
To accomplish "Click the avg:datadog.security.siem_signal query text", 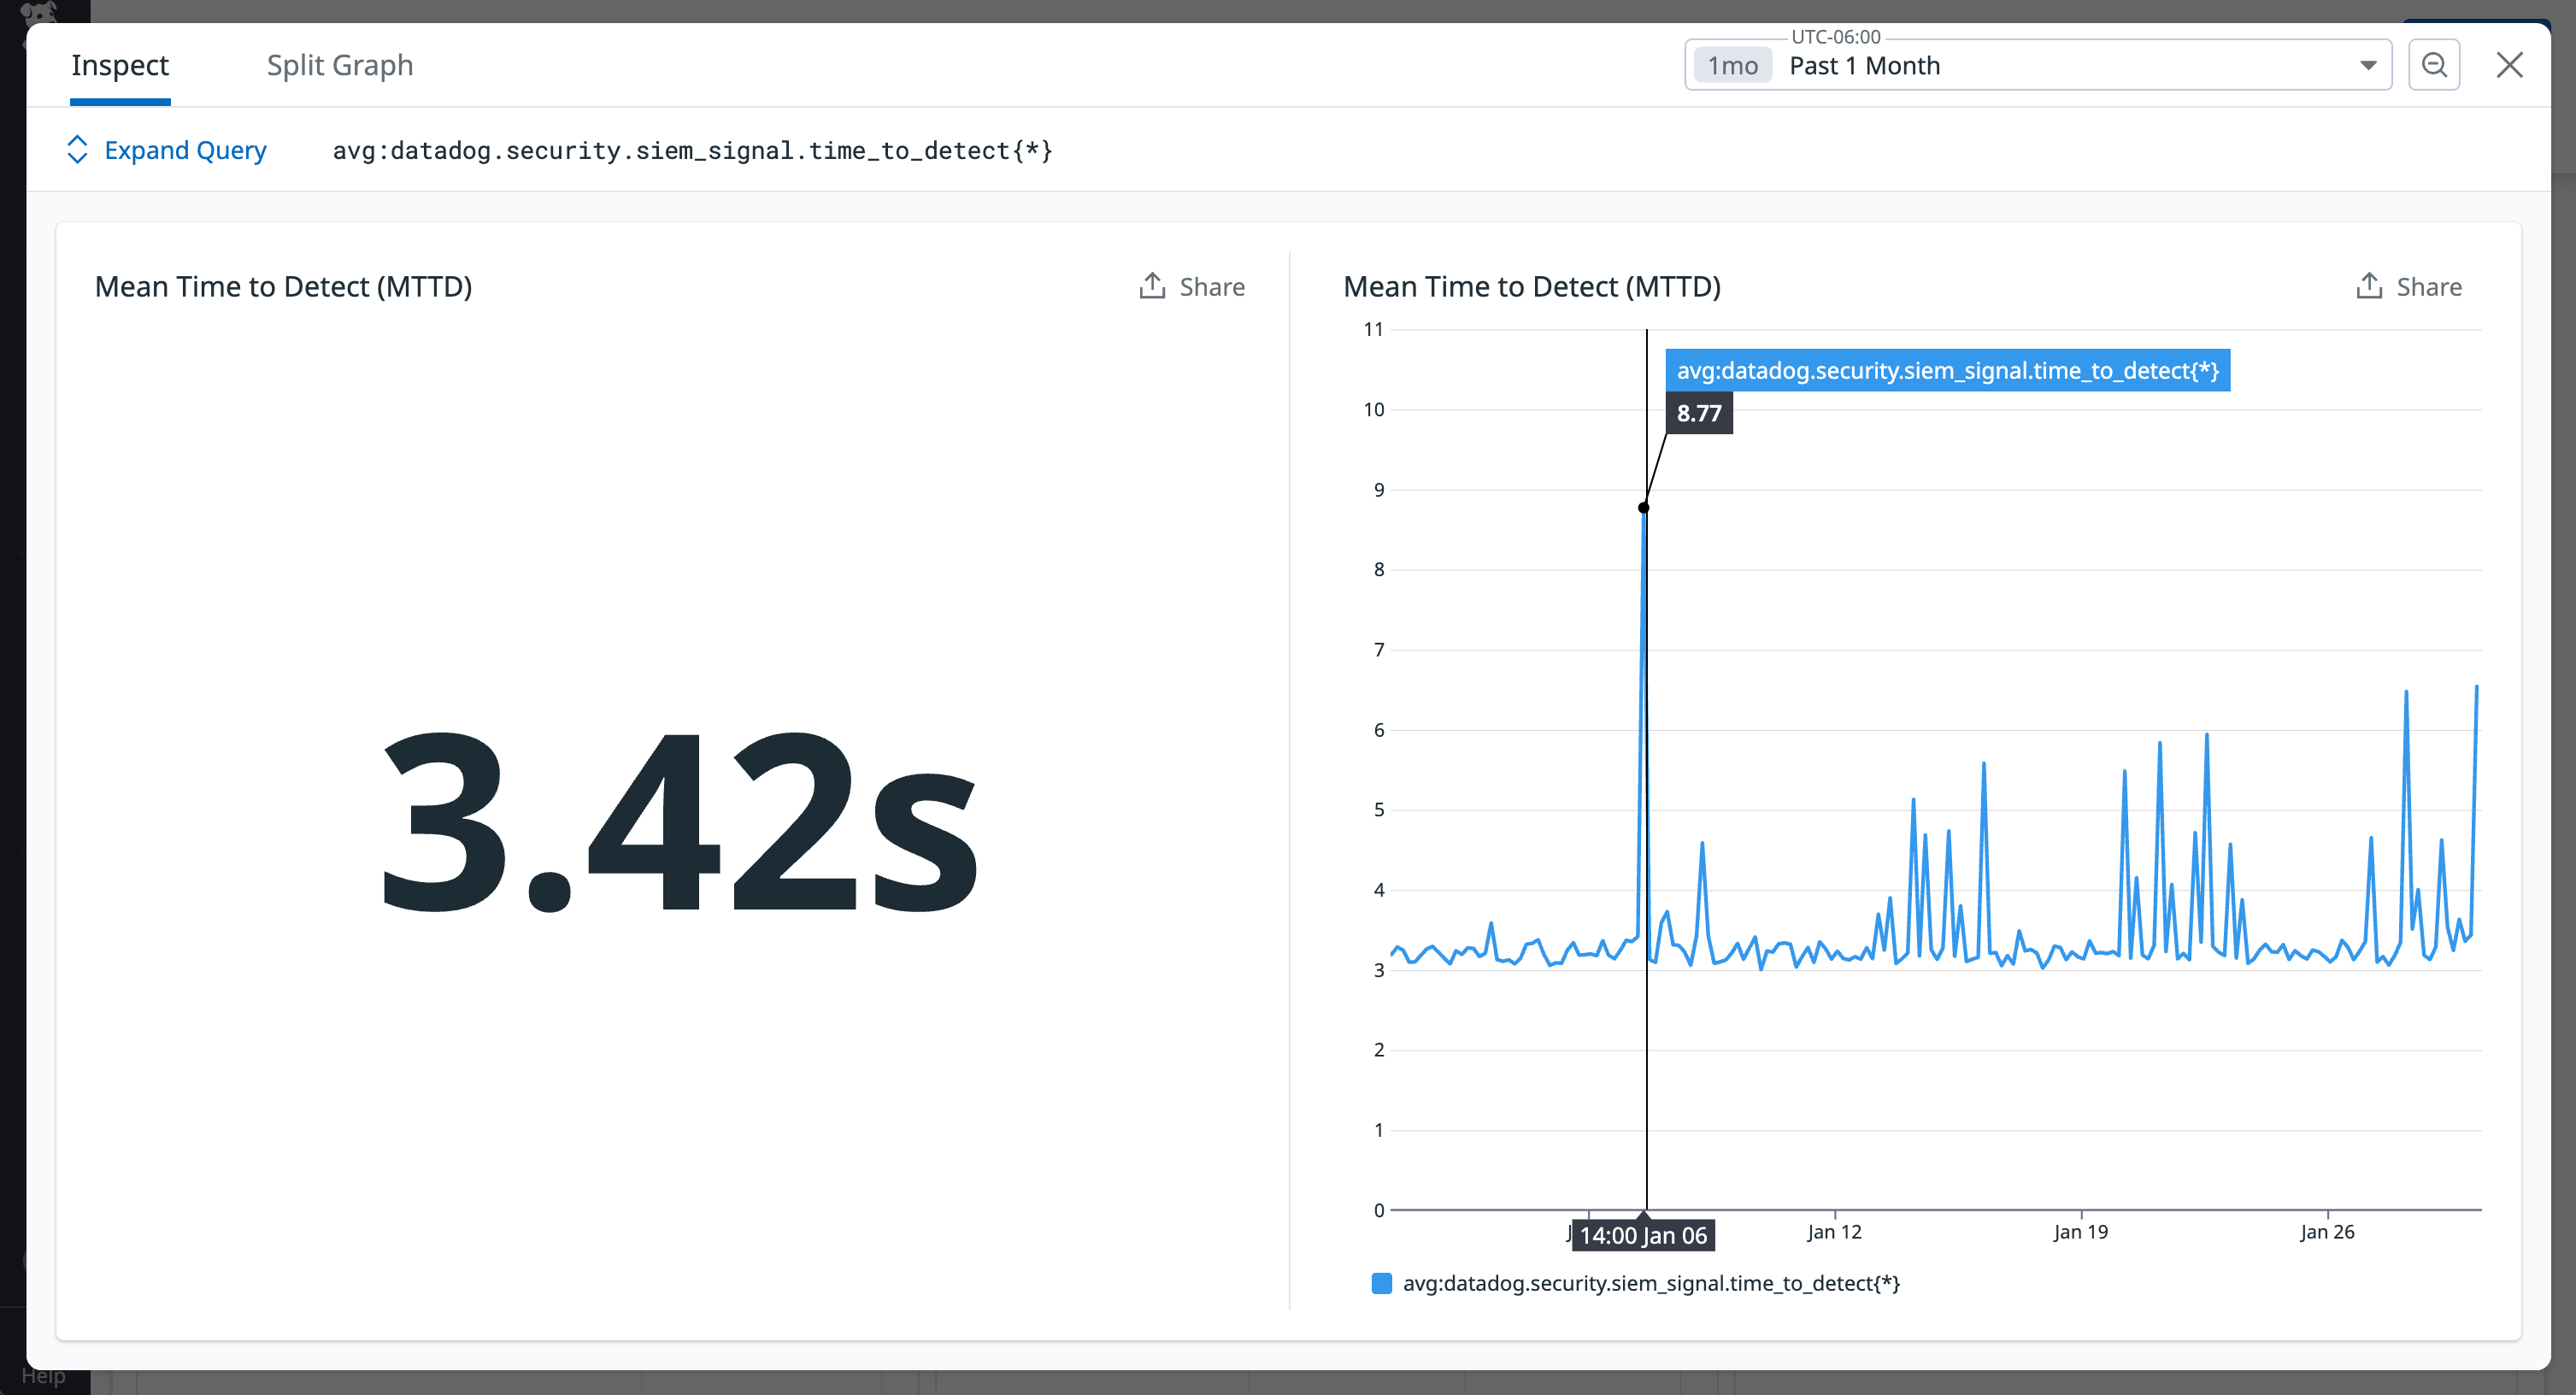I will point(693,150).
